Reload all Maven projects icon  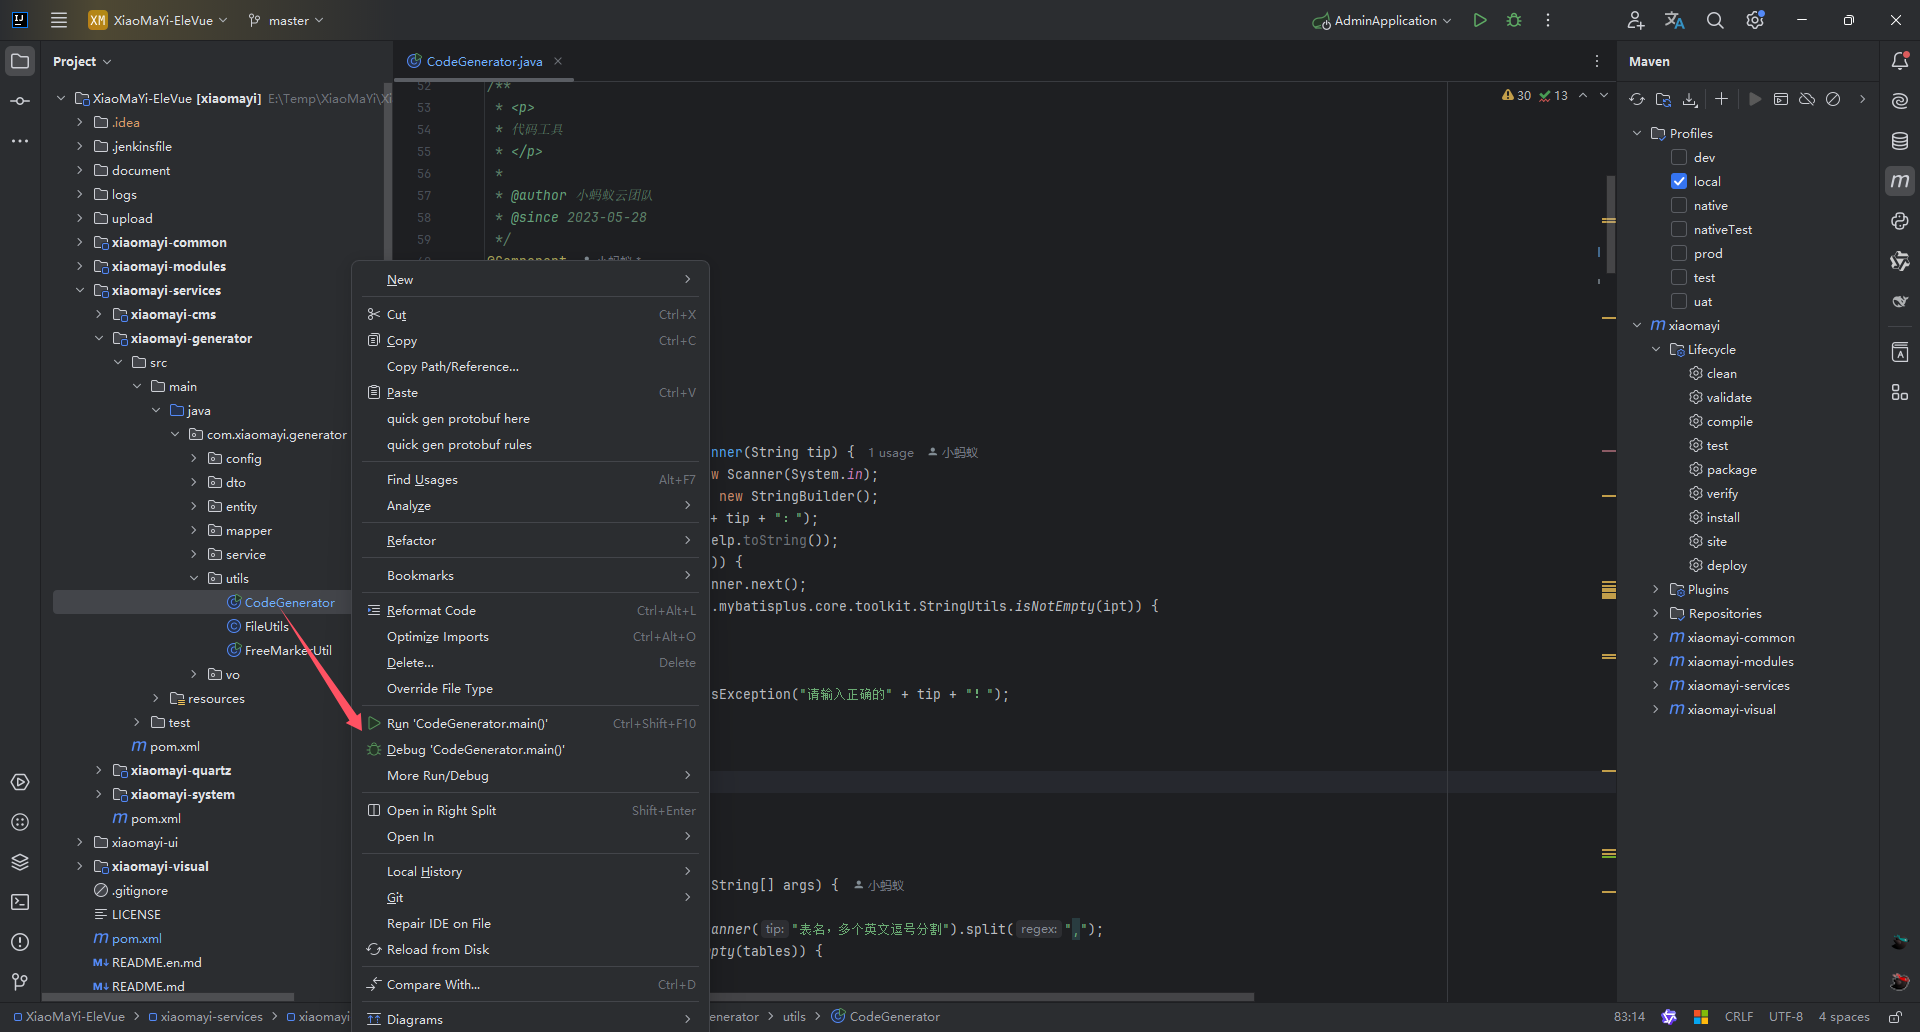coord(1636,99)
